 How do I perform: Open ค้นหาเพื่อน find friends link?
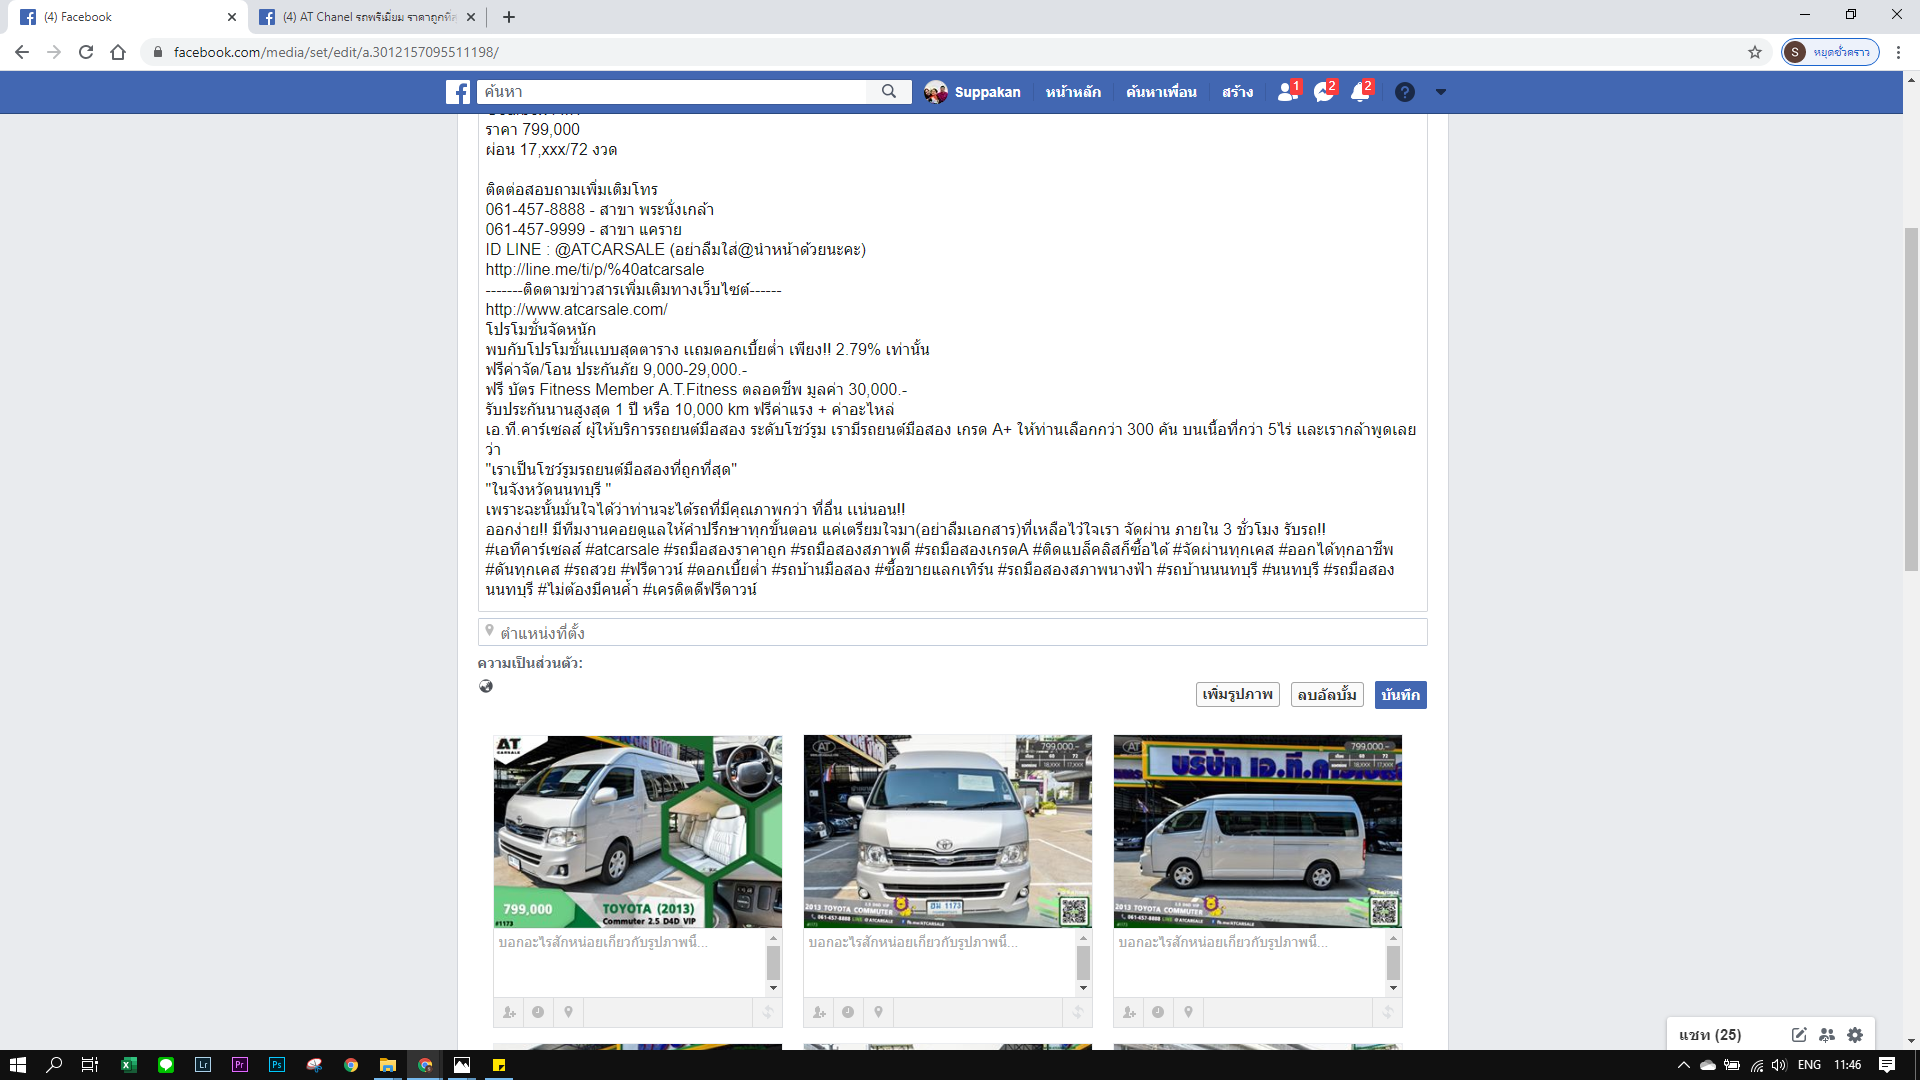click(x=1161, y=92)
